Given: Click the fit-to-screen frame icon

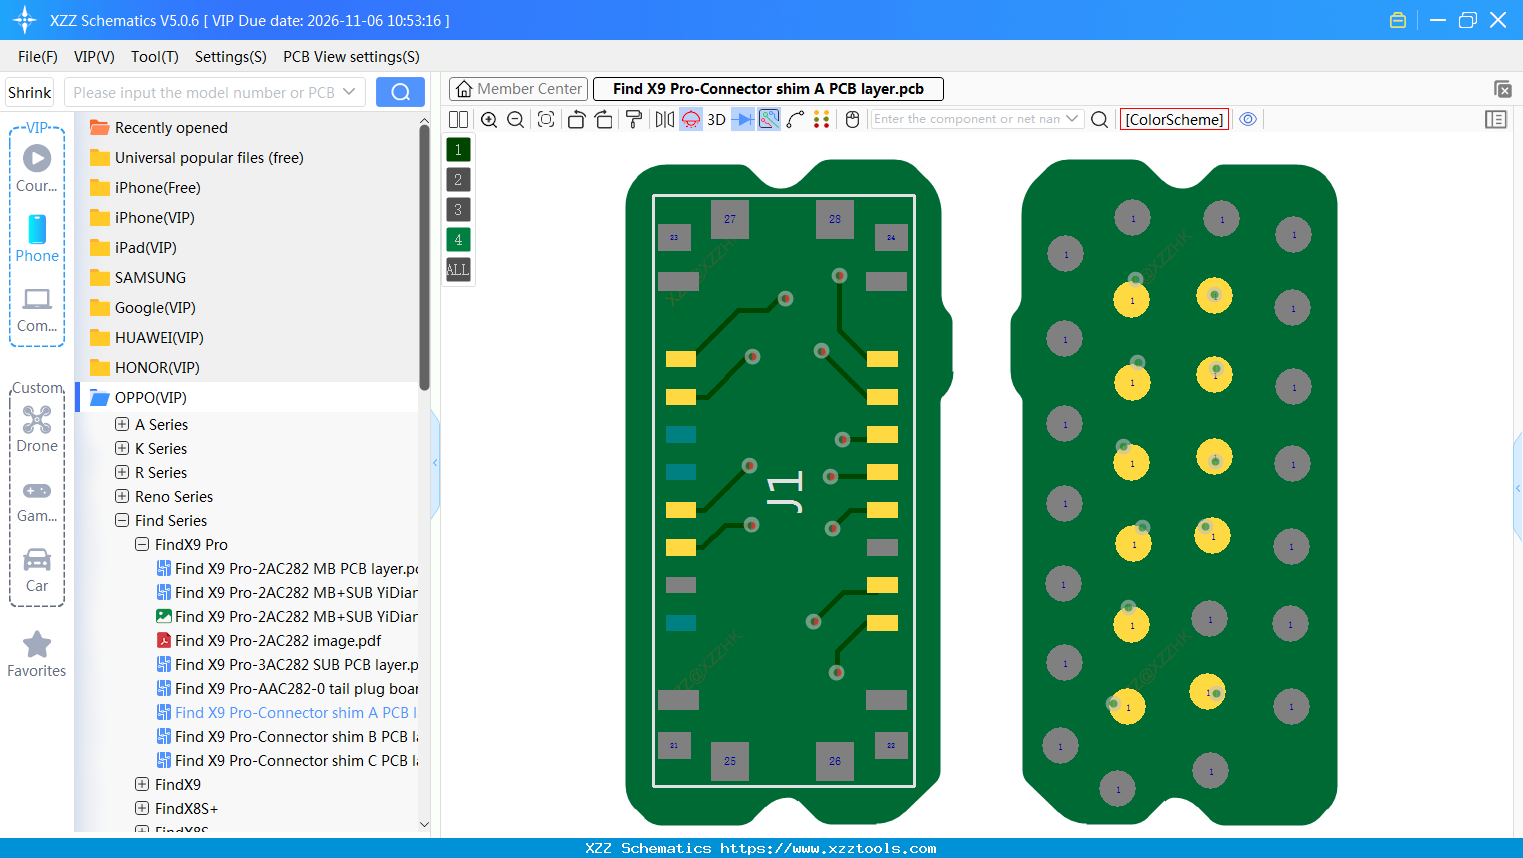Looking at the screenshot, I should tap(546, 119).
